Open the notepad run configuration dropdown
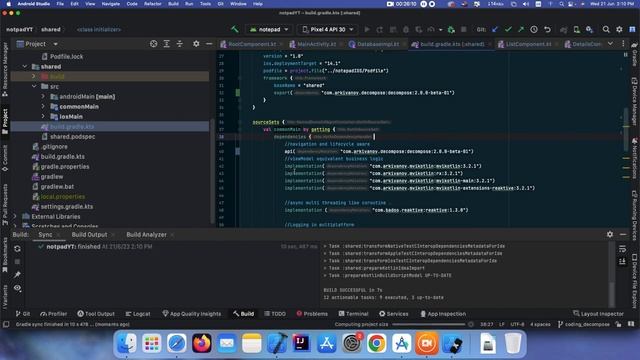Viewport: 640px width, 360px height. [x=269, y=29]
